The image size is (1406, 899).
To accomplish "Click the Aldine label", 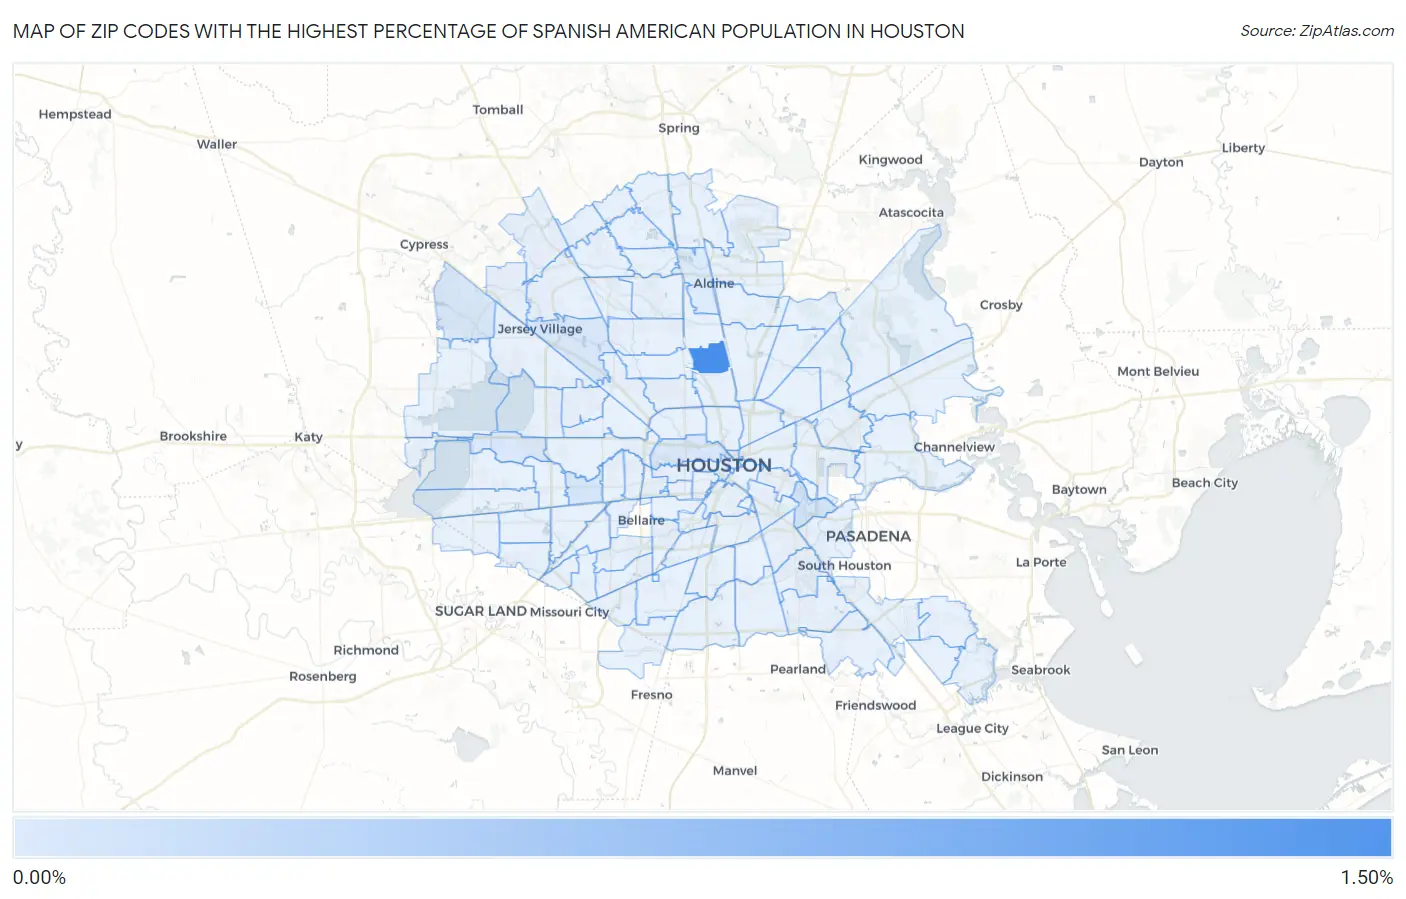I will (x=714, y=283).
